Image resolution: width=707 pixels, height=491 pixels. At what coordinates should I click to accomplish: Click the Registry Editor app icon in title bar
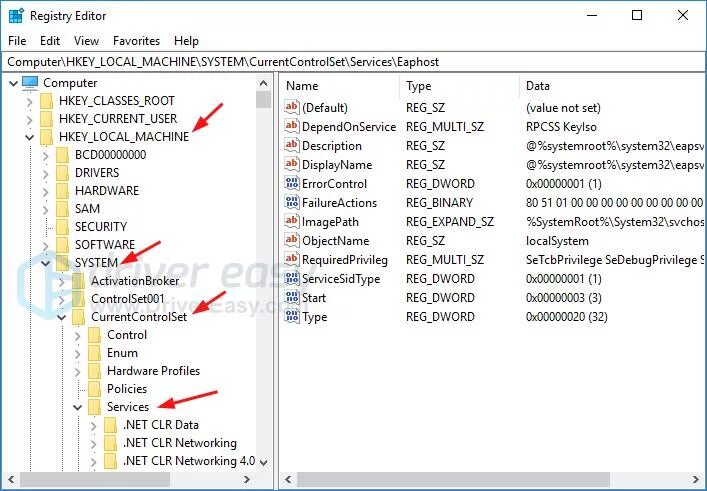click(x=16, y=16)
